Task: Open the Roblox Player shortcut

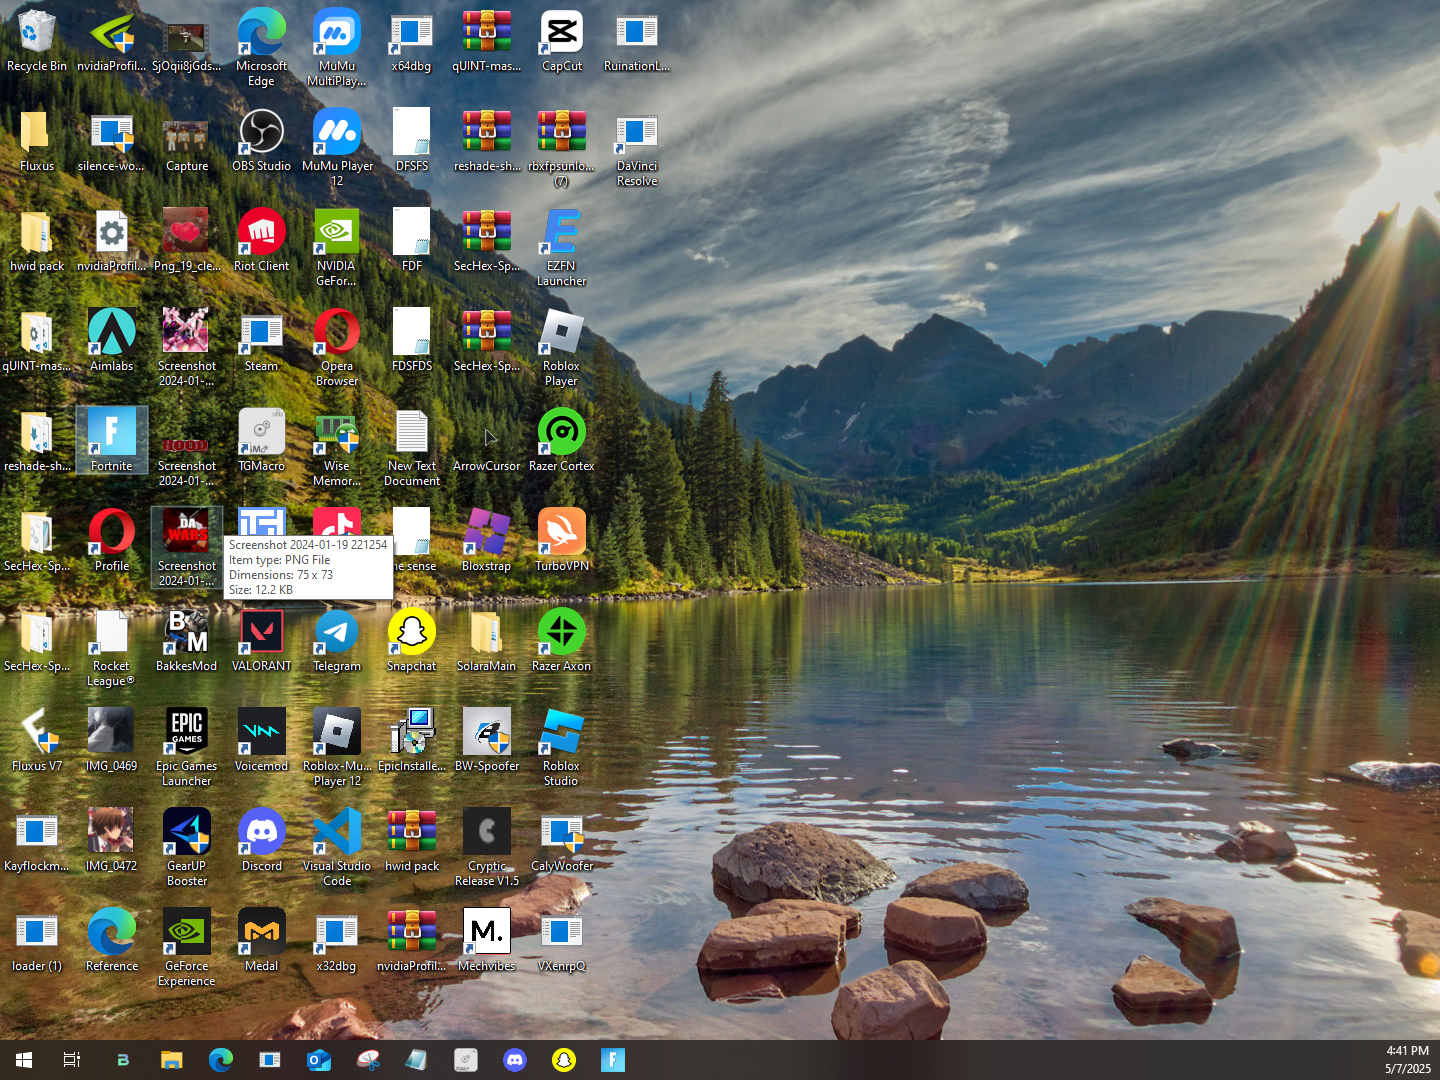Action: [562, 347]
